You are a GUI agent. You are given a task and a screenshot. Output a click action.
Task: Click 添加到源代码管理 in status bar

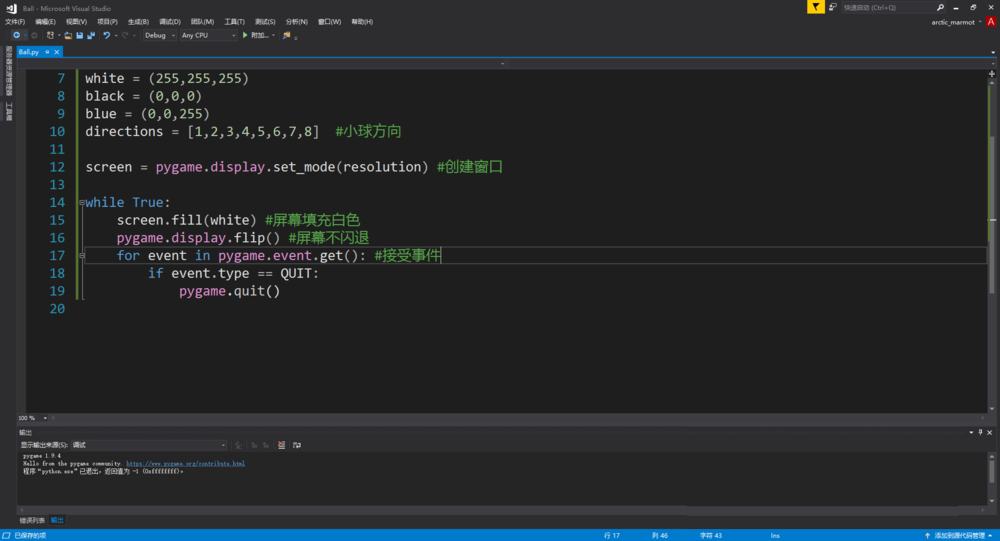point(959,536)
